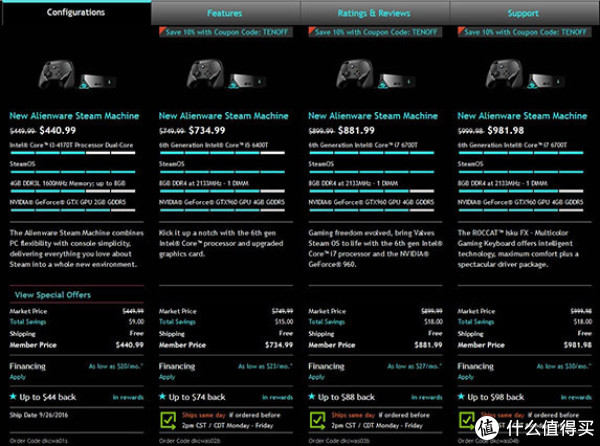Apply for financing on the $881.99 model

point(316,377)
